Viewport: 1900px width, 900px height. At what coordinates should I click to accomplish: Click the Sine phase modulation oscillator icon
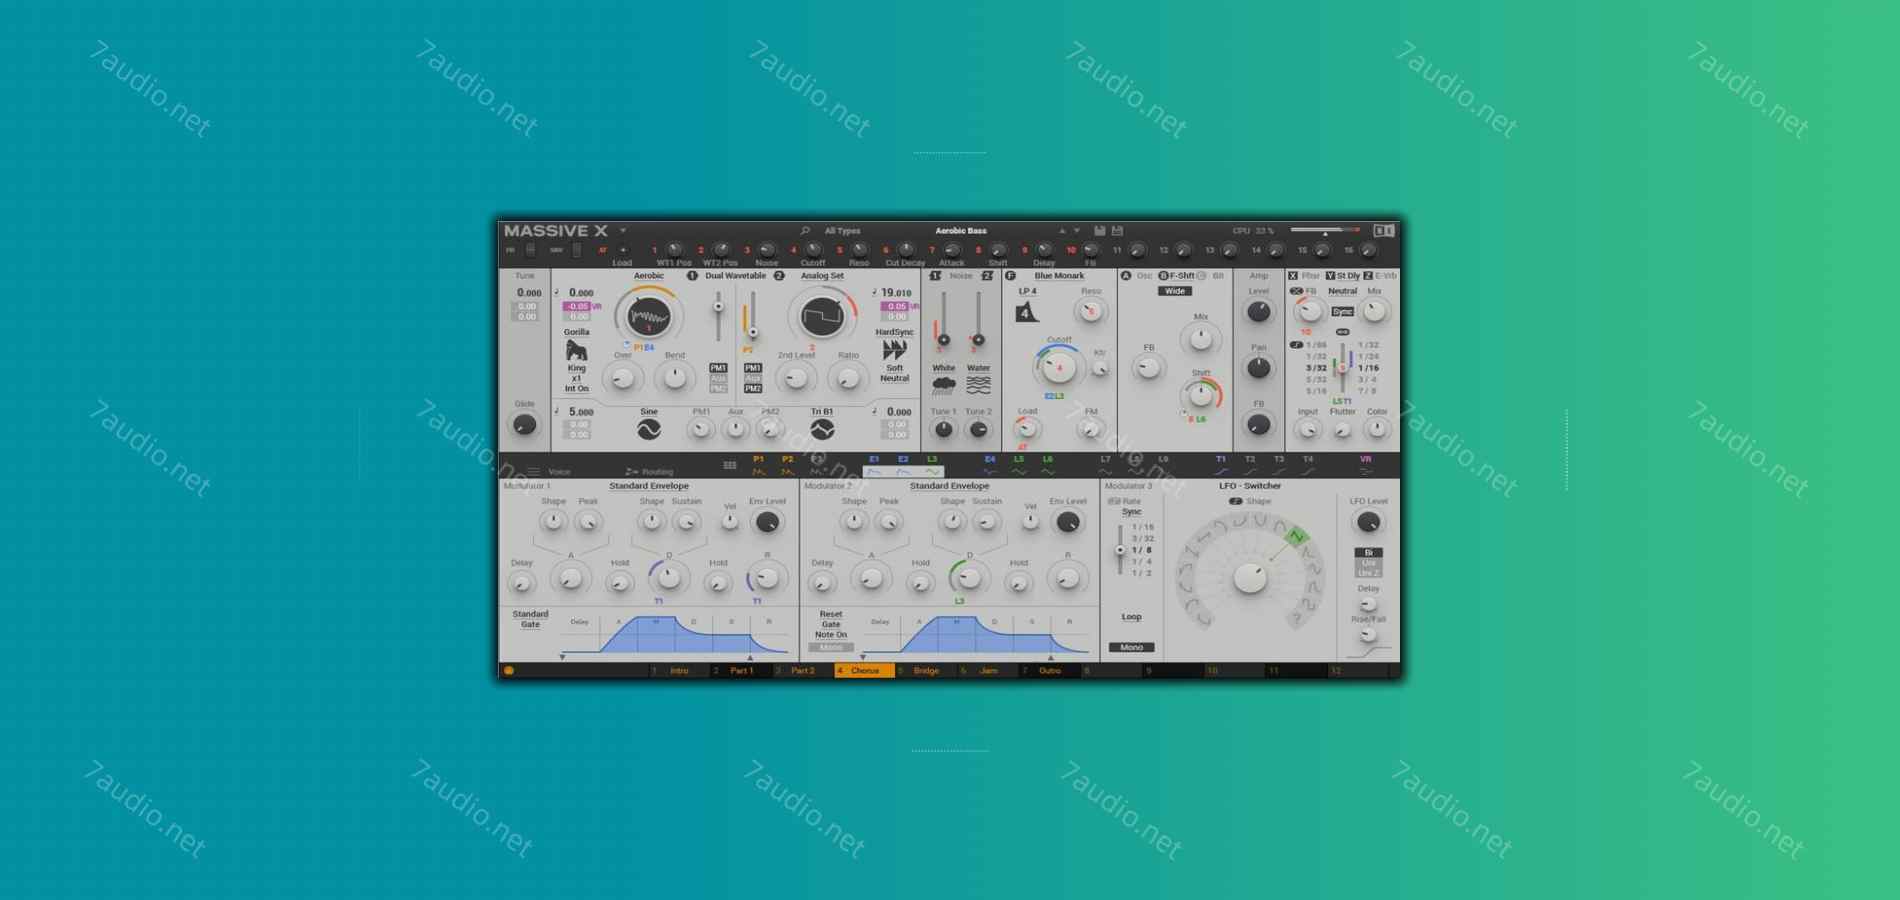649,429
